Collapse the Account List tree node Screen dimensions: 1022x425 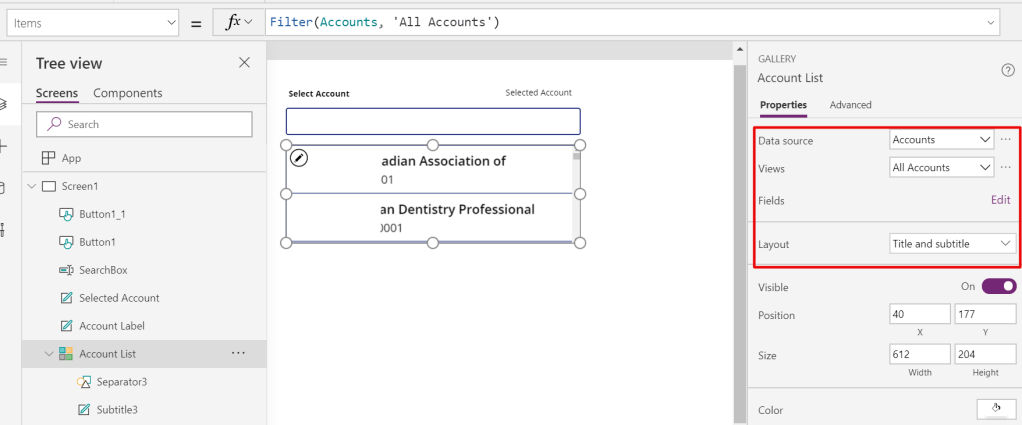point(48,354)
